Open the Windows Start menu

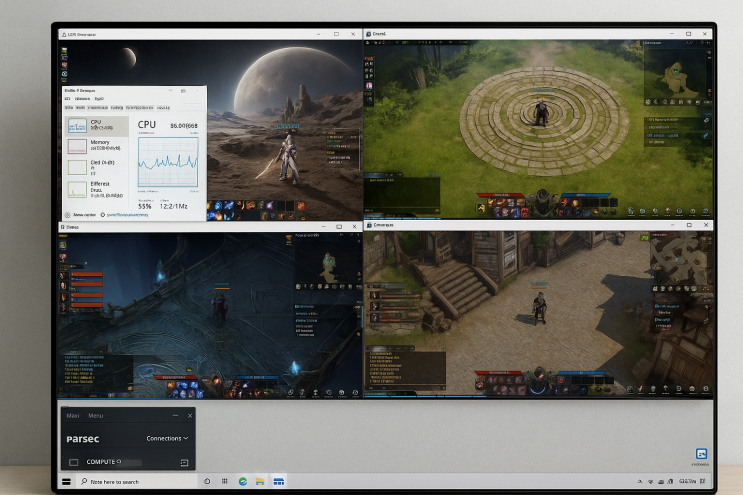pyautogui.click(x=66, y=482)
